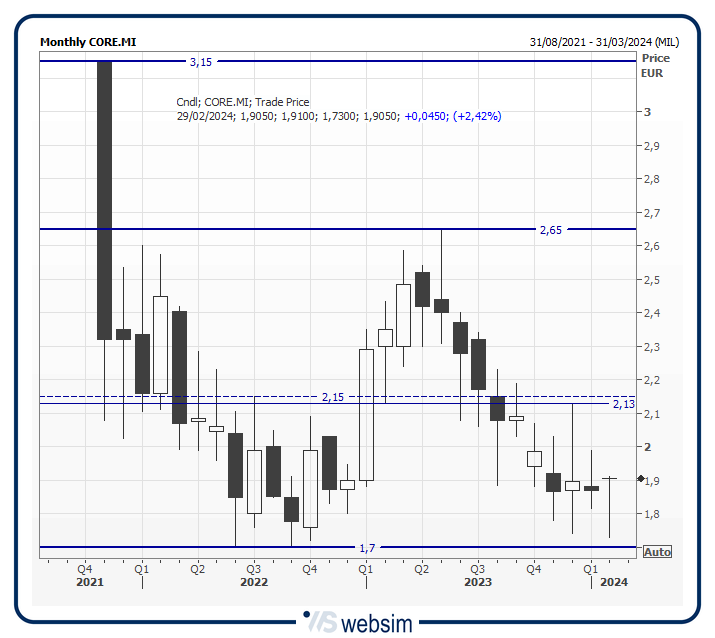Click the 3,15 resistance line label

pos(200,62)
